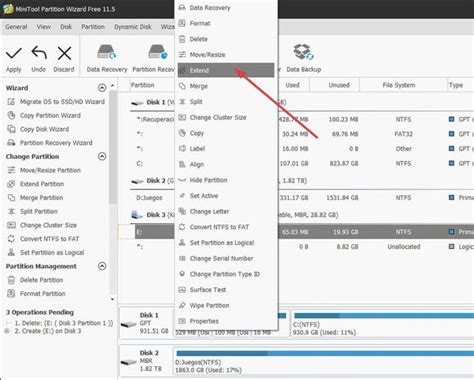Open the Data Backup toolbar tool
This screenshot has height=380, width=474.
(x=303, y=58)
